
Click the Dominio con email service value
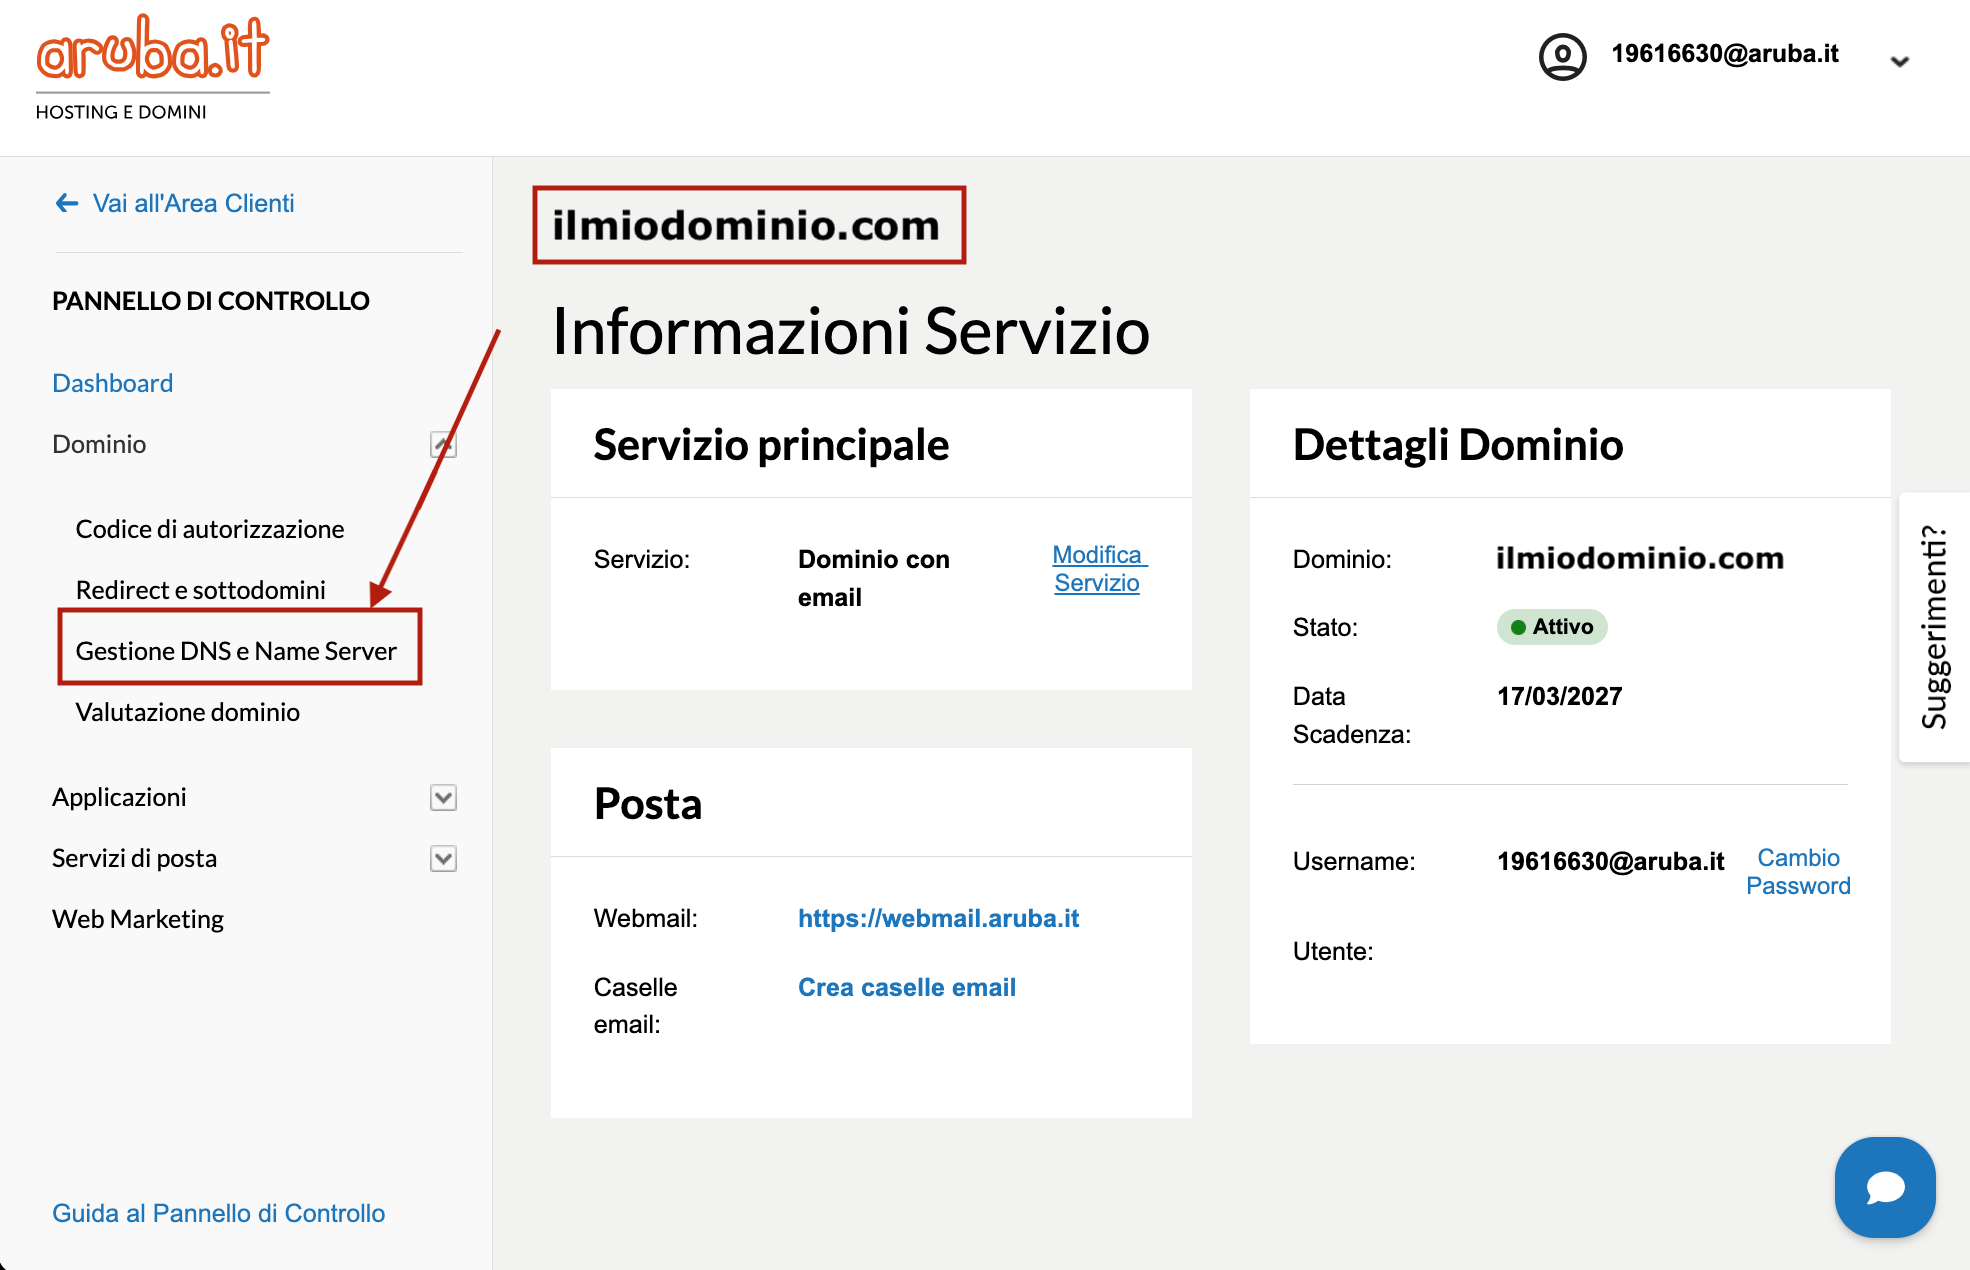pos(873,578)
